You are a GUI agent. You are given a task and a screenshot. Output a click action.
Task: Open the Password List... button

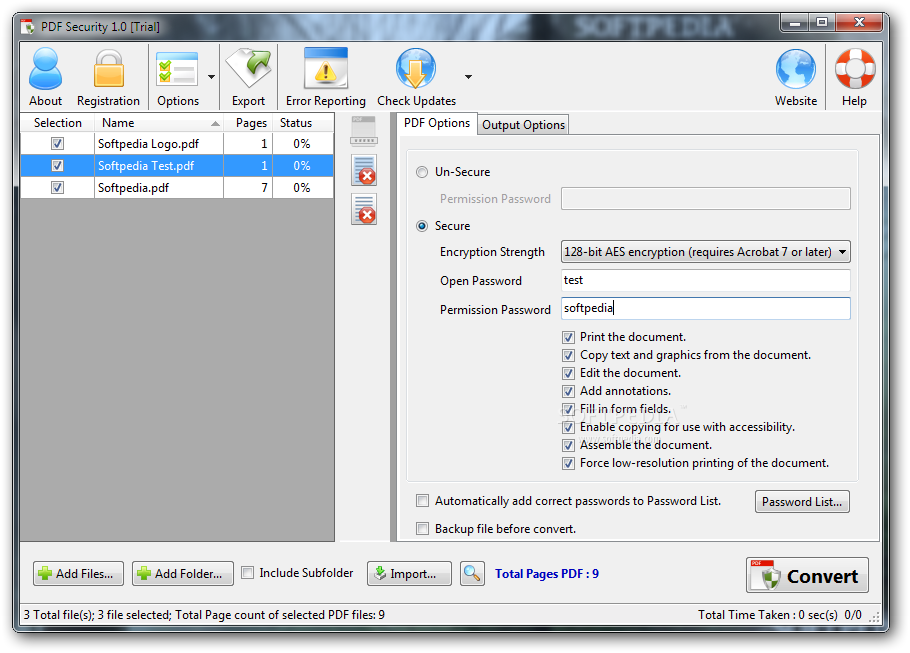(802, 502)
